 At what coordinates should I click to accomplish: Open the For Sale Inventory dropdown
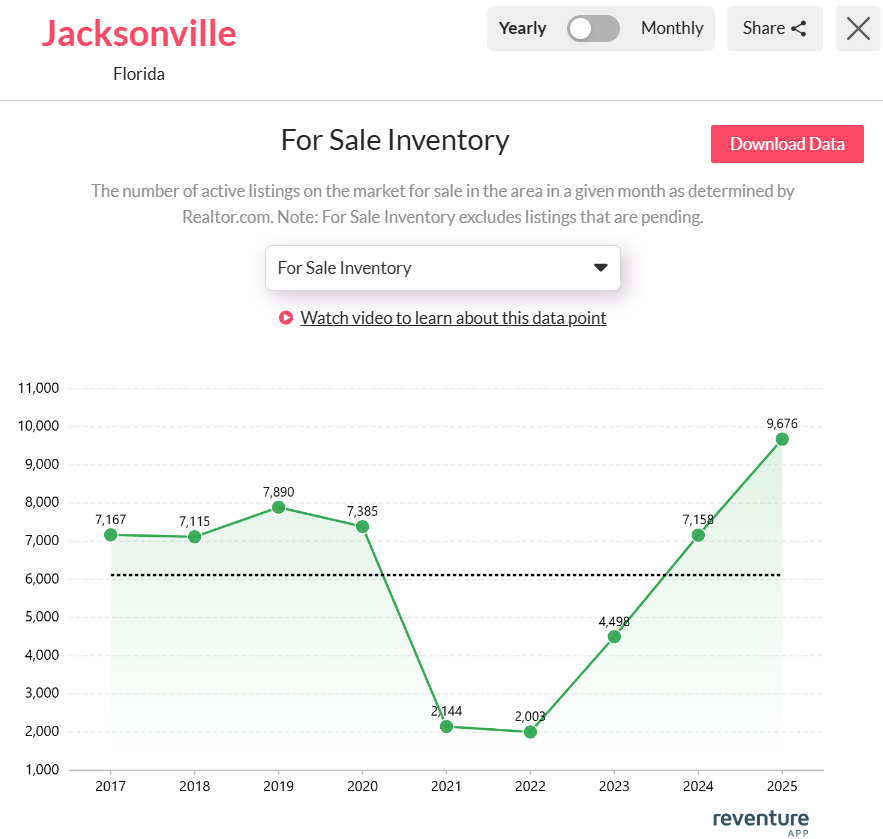point(443,268)
